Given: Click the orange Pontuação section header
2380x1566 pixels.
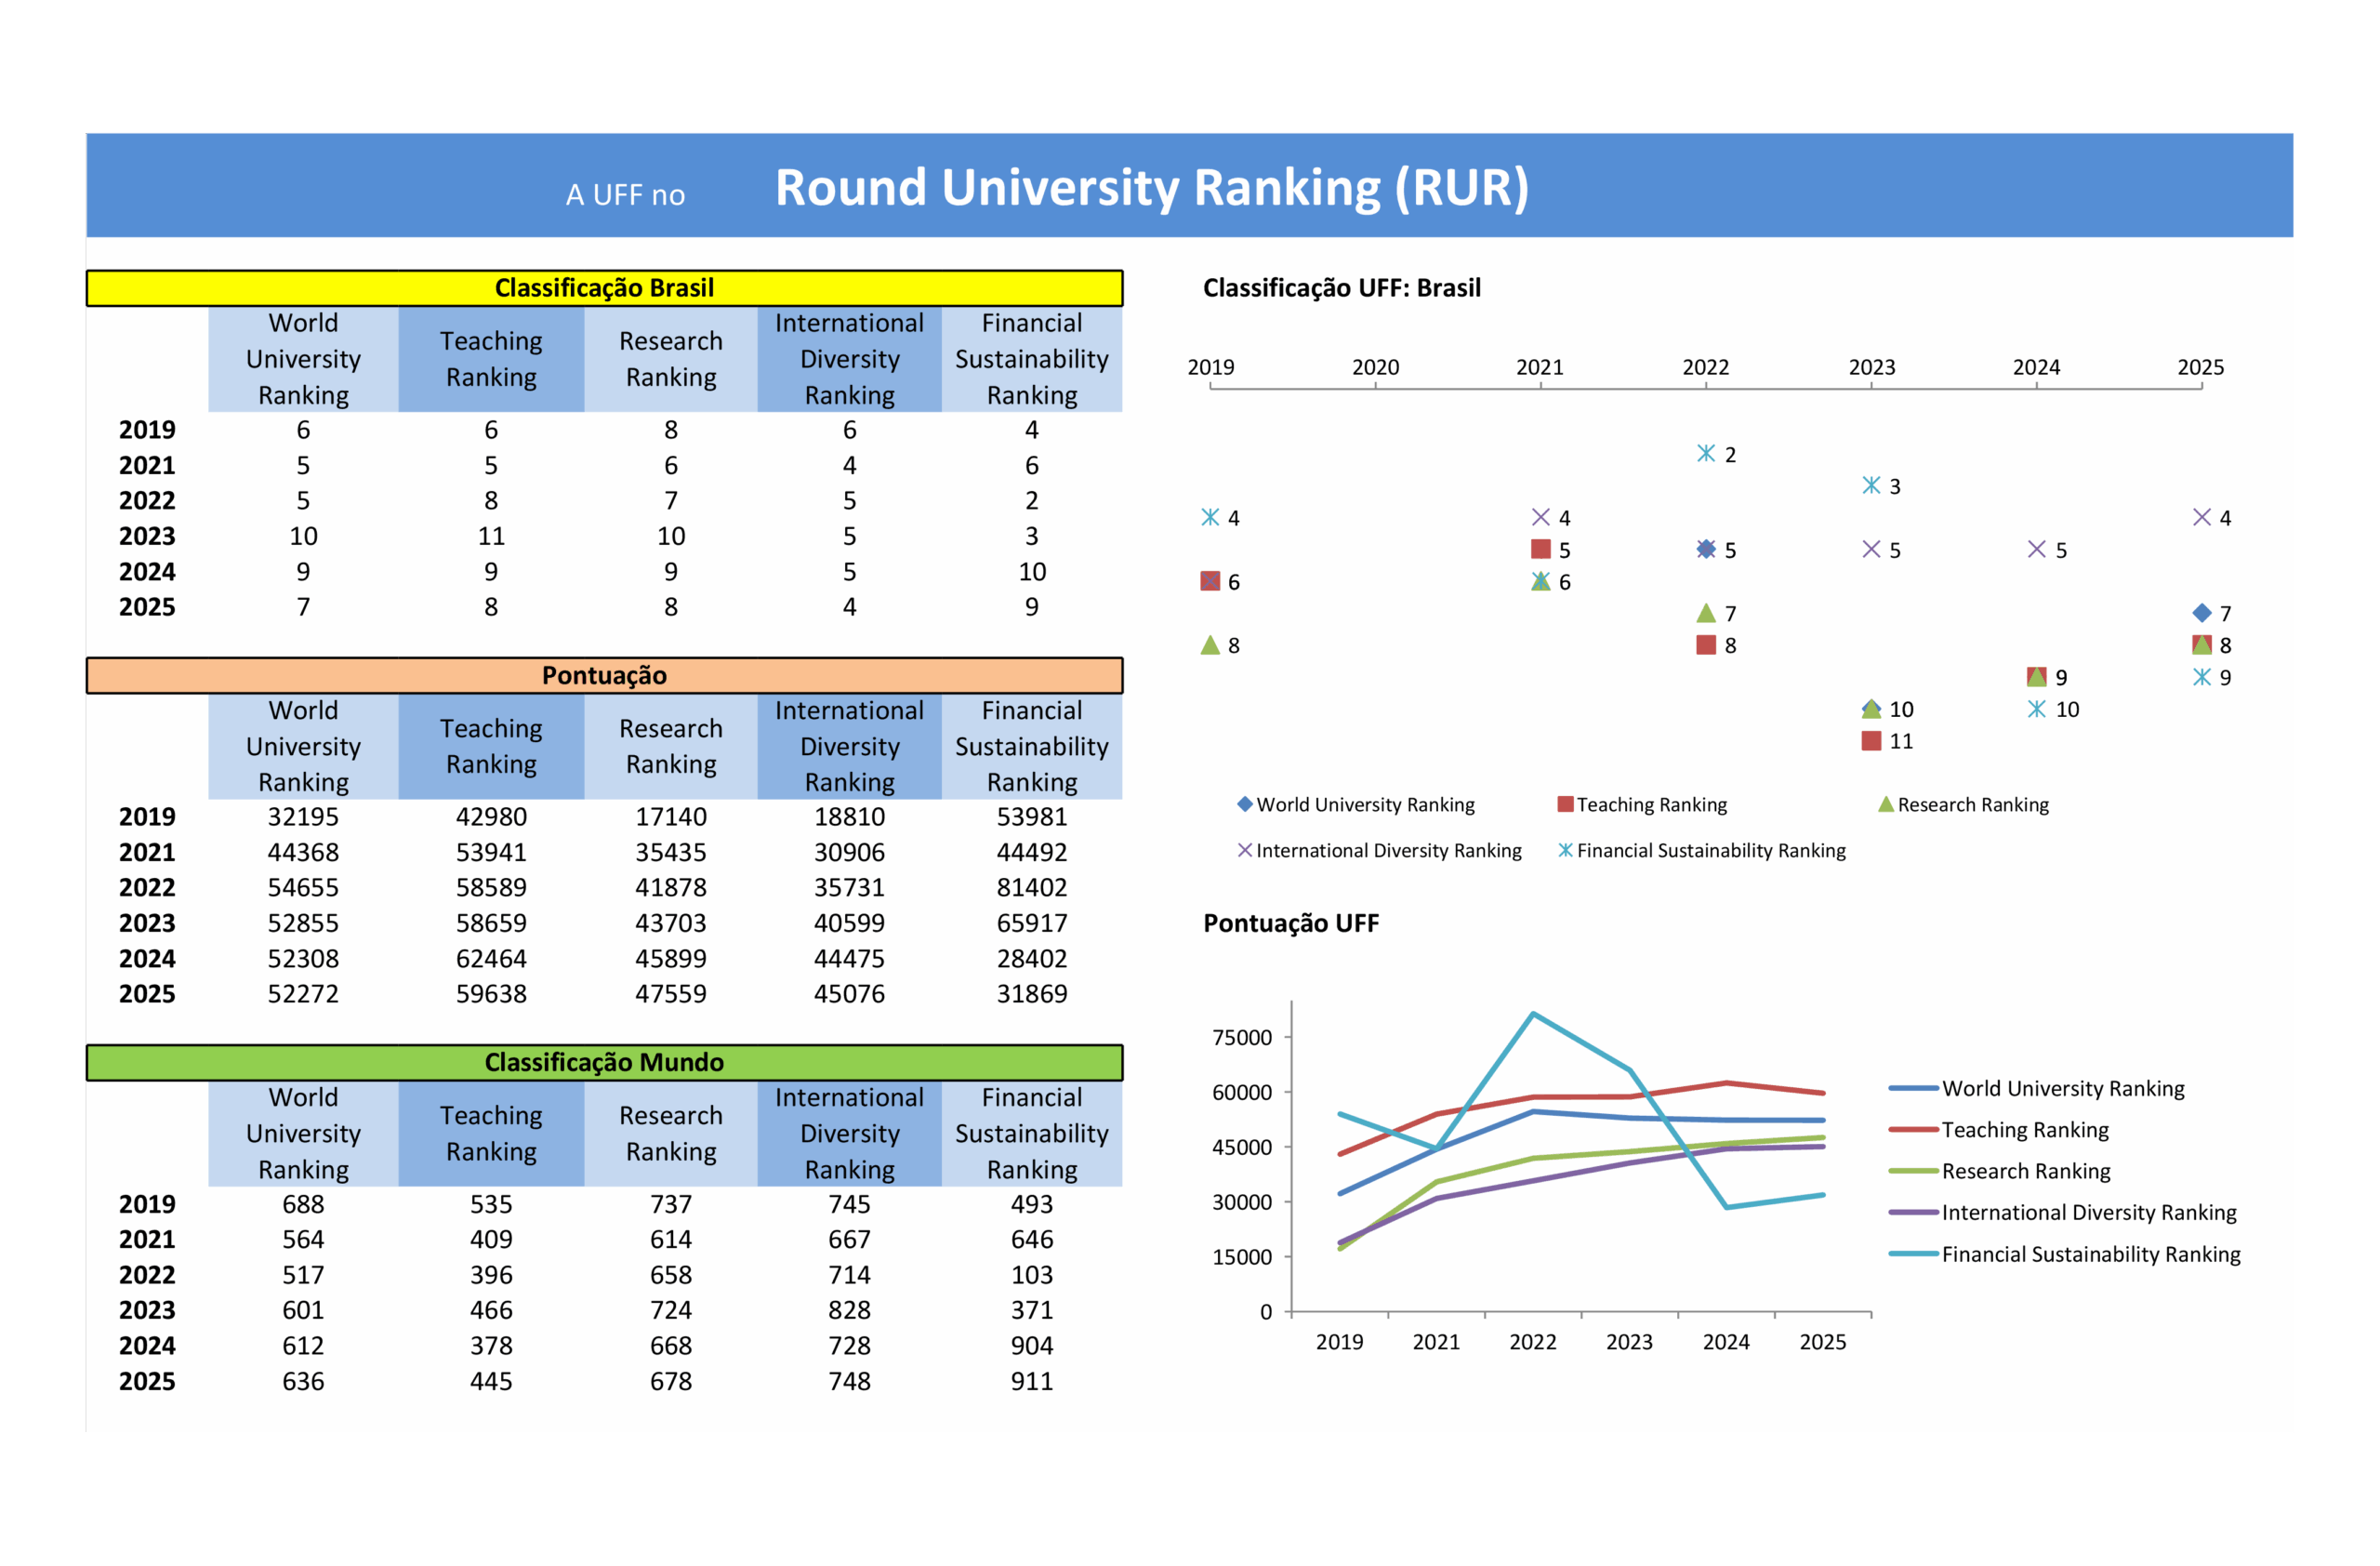Looking at the screenshot, I should pos(604,675).
